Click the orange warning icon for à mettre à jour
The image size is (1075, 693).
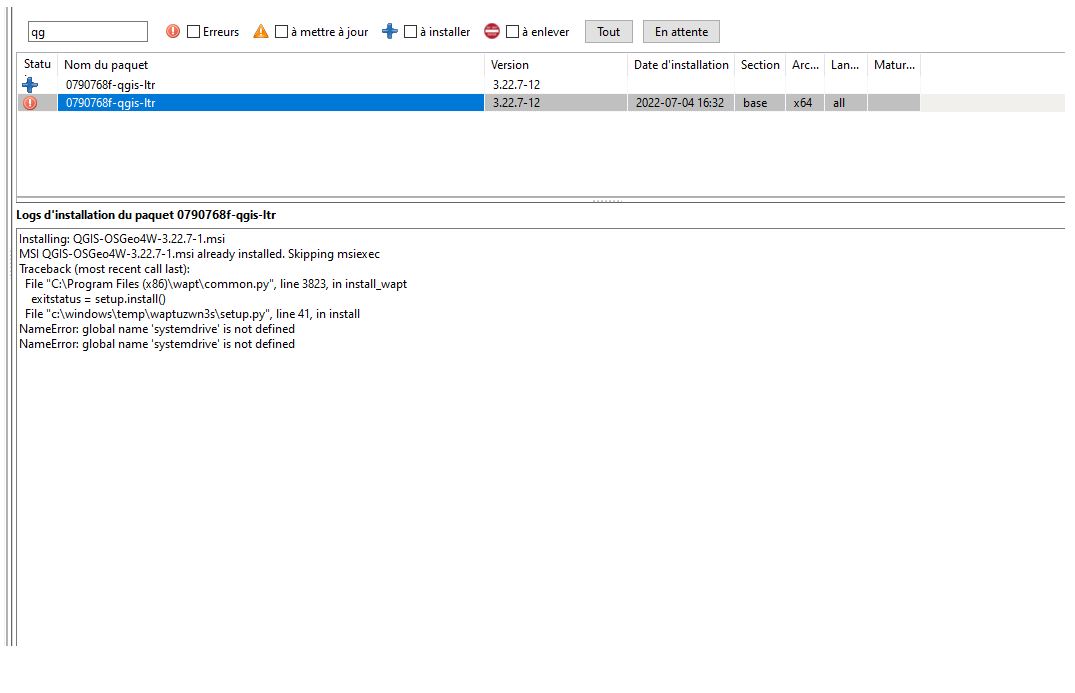tap(261, 31)
